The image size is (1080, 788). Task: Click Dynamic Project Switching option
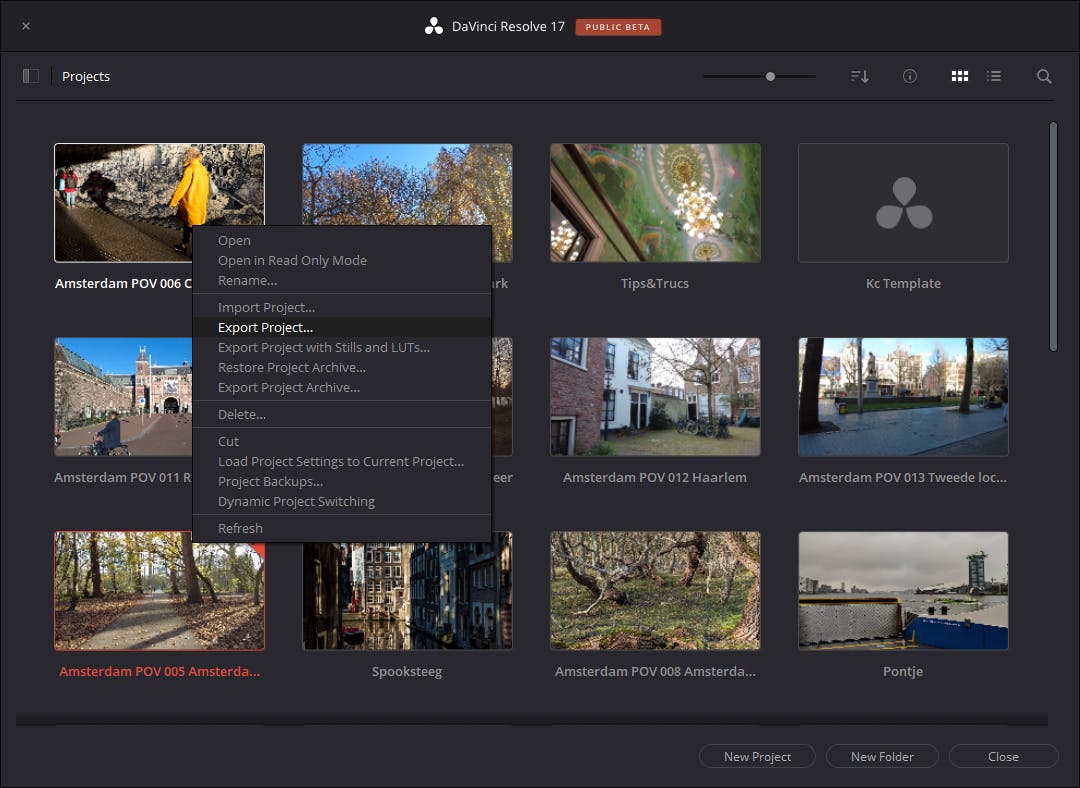click(x=296, y=501)
